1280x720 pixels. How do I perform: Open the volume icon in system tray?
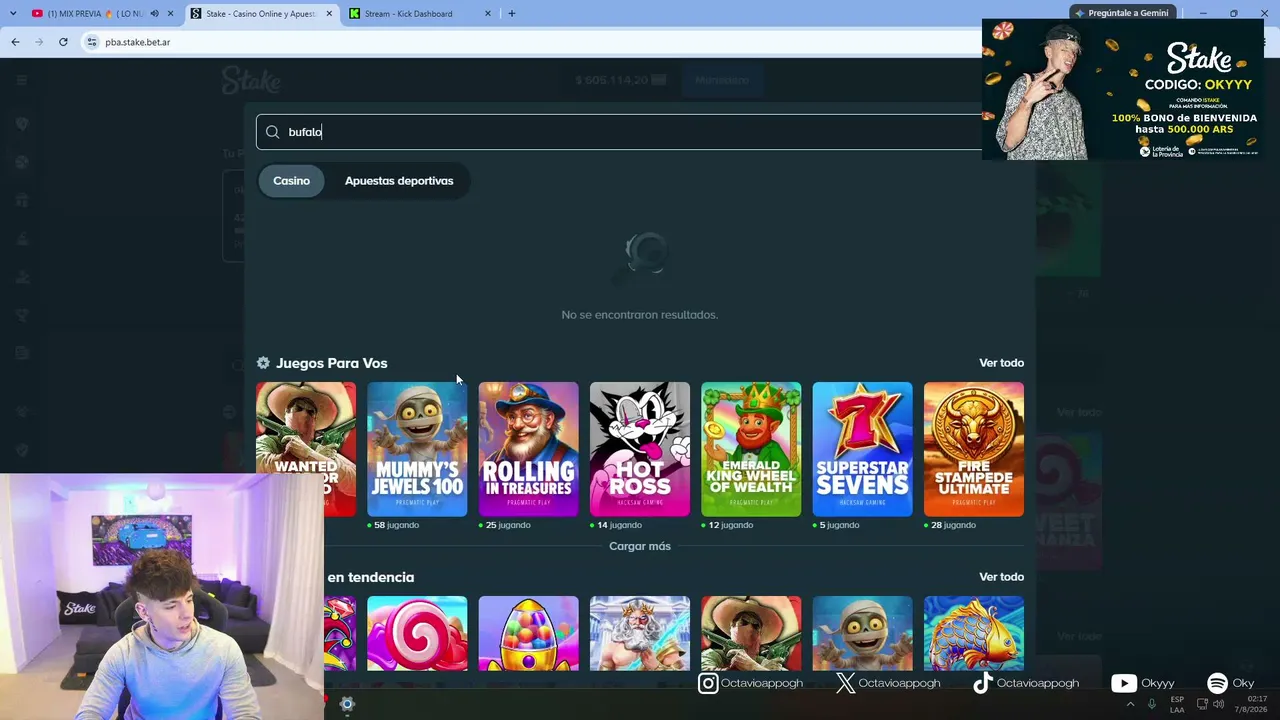coord(1218,704)
